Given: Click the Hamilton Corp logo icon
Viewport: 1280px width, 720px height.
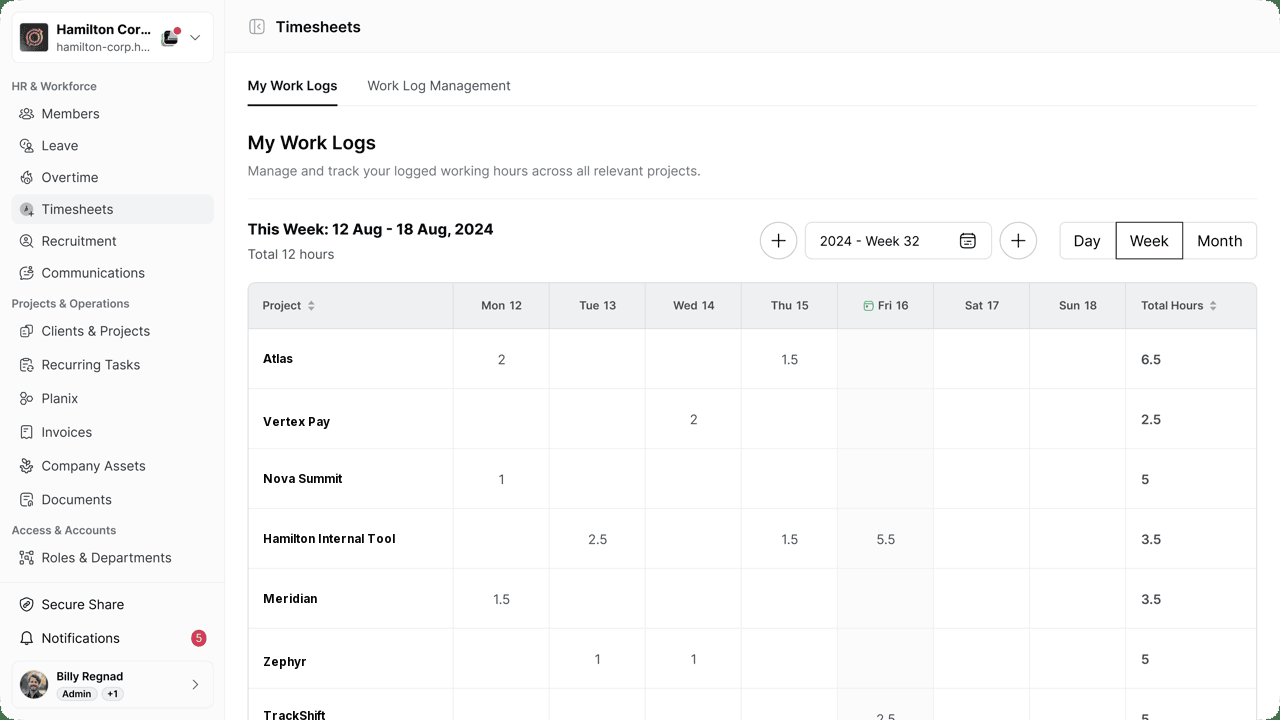Looking at the screenshot, I should [x=34, y=38].
